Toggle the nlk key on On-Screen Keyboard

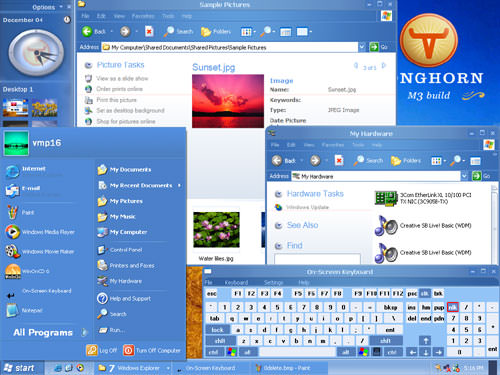click(453, 307)
